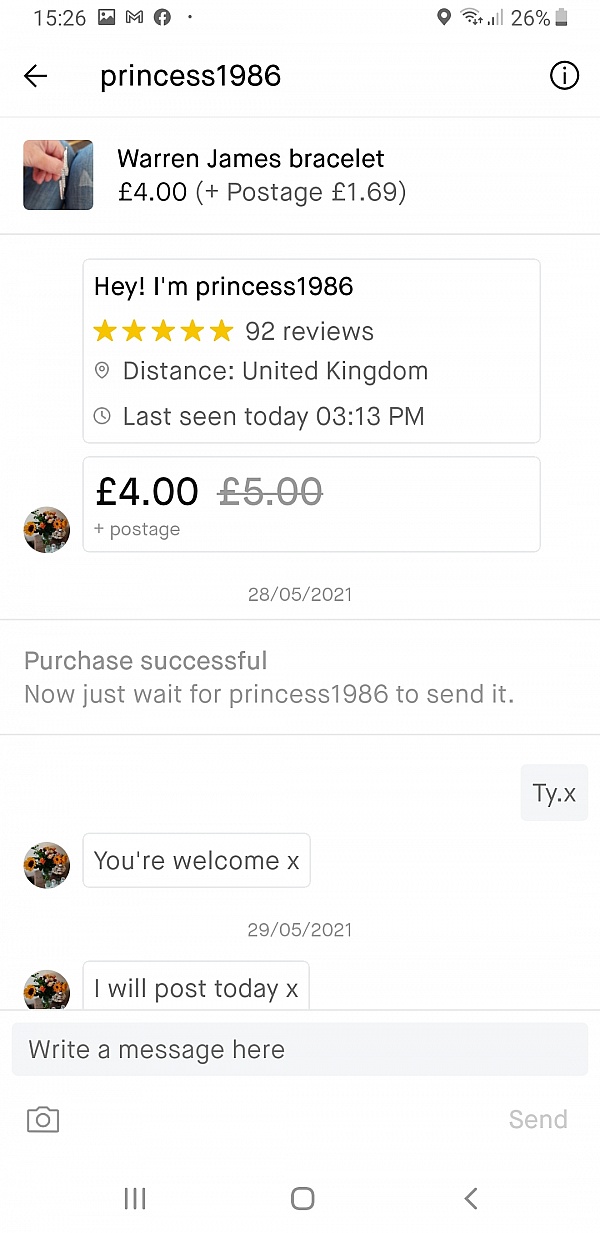Tap the princess1986 username in the header

190,76
